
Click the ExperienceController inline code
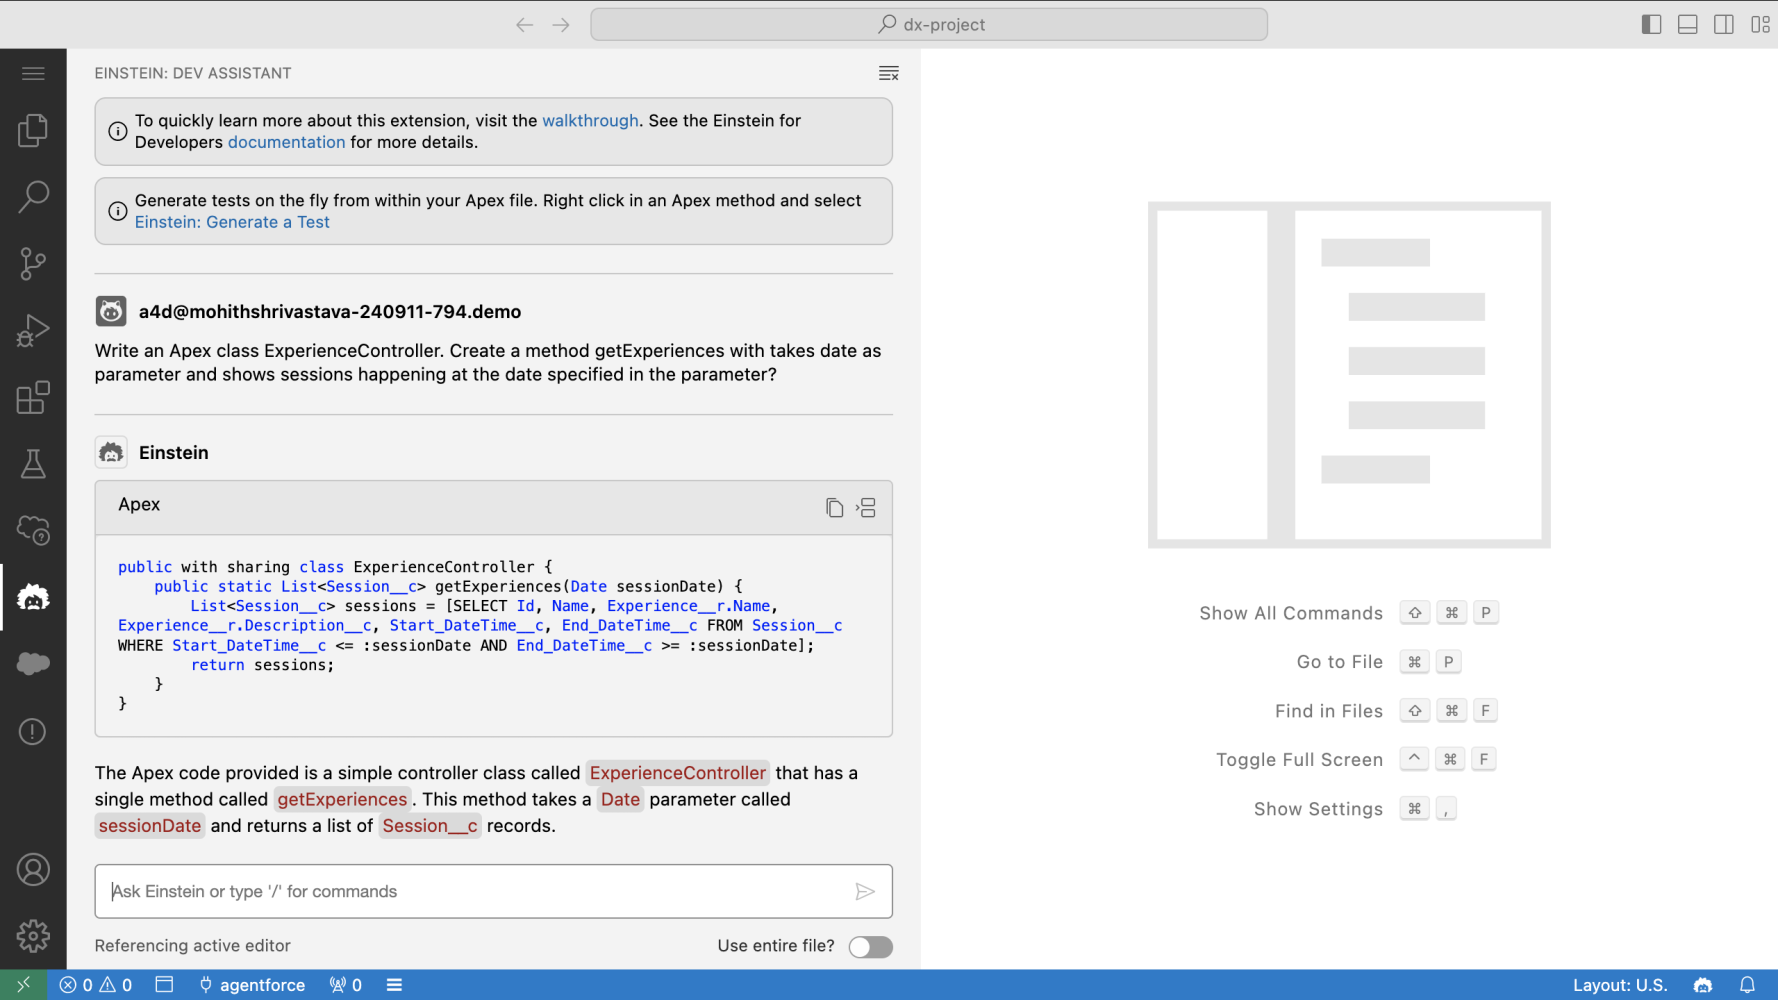(678, 773)
